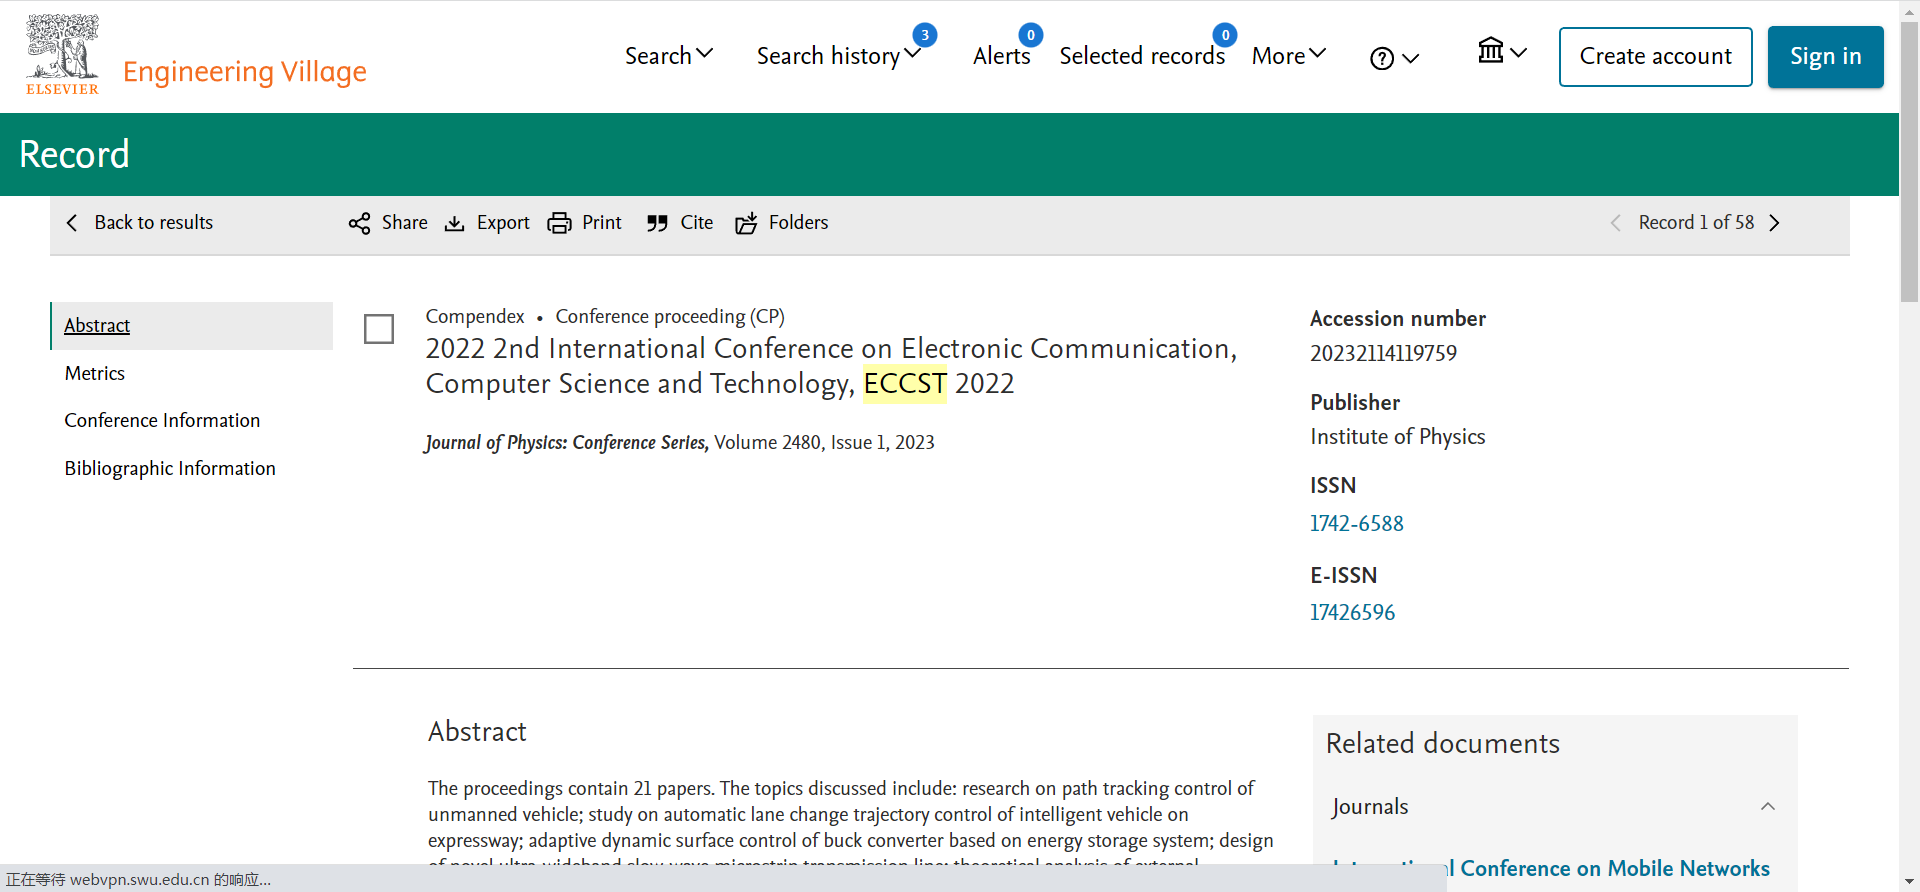Click the Export download icon
This screenshot has height=892, width=1920.
[454, 223]
